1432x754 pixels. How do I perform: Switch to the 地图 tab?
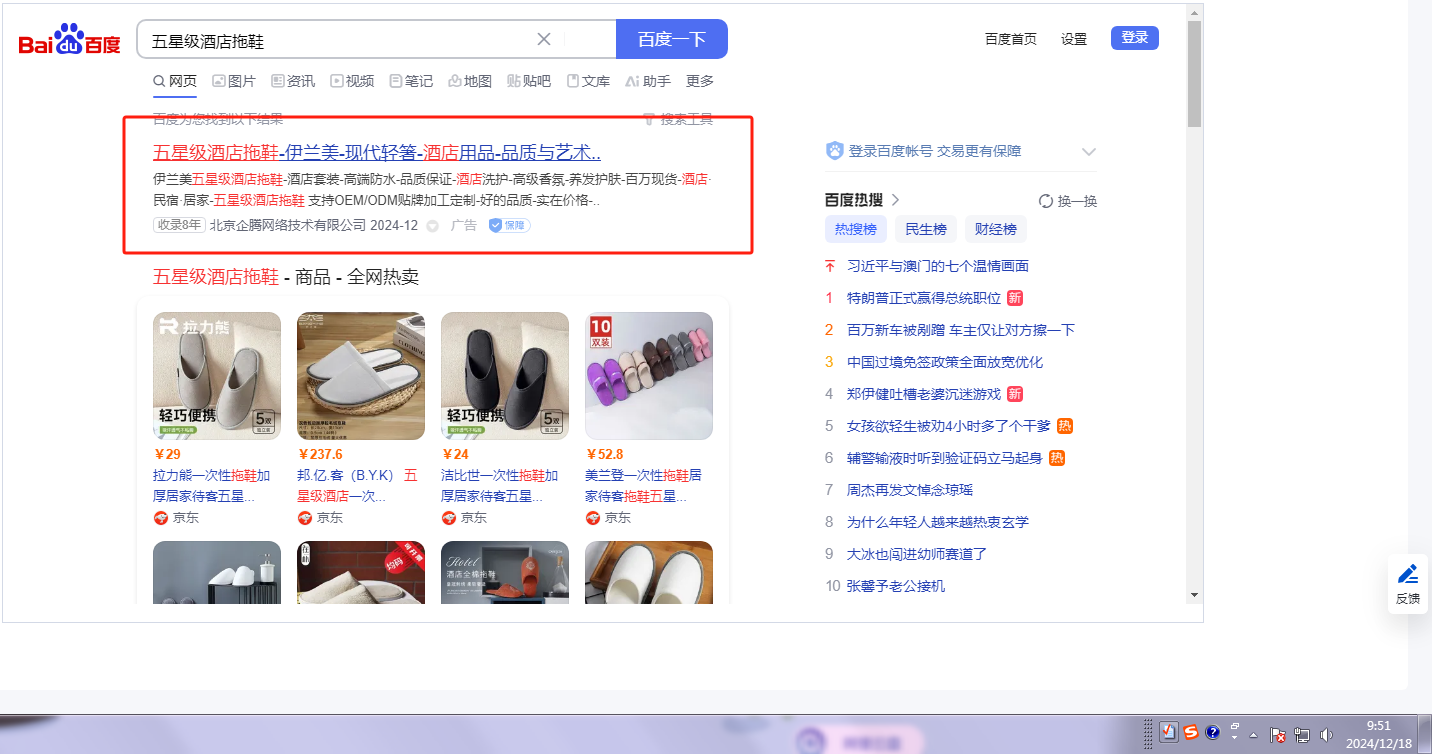[470, 81]
